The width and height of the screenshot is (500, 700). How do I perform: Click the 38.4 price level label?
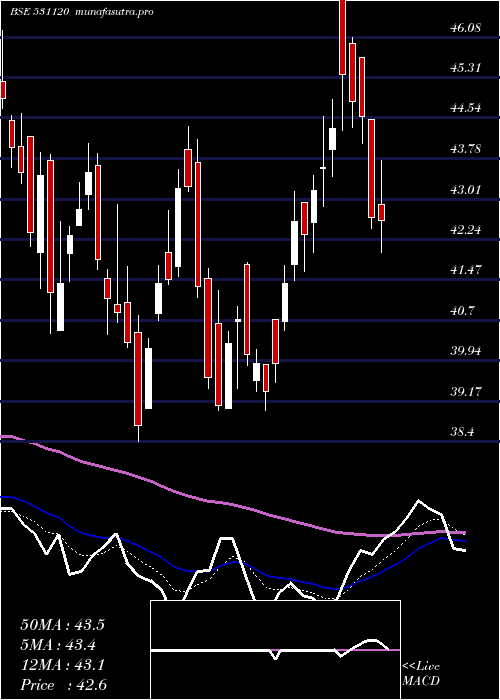pos(462,432)
